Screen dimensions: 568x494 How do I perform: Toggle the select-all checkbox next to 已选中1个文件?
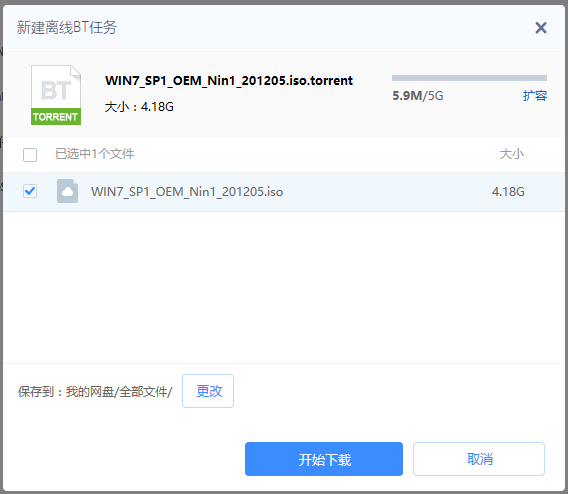click(x=30, y=155)
